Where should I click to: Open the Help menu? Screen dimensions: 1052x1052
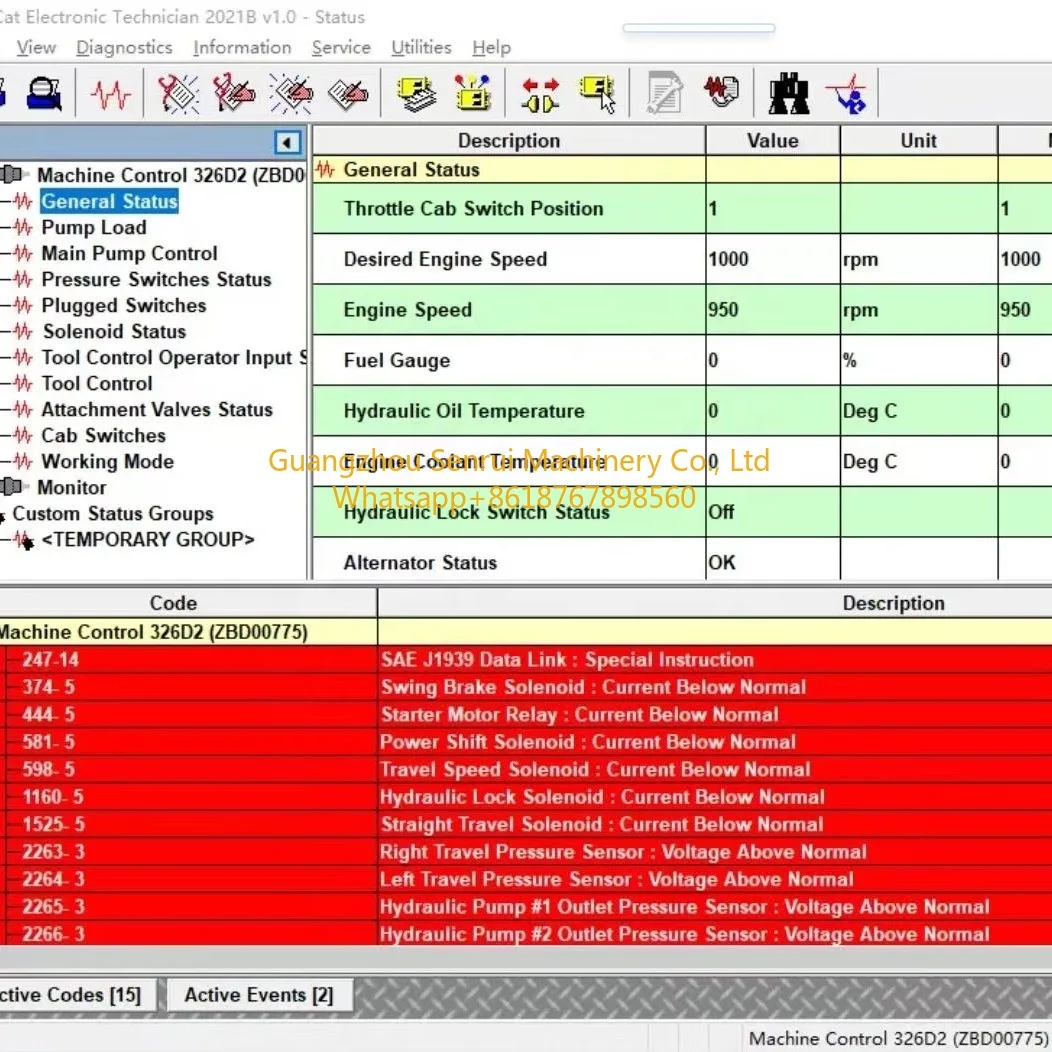click(492, 48)
